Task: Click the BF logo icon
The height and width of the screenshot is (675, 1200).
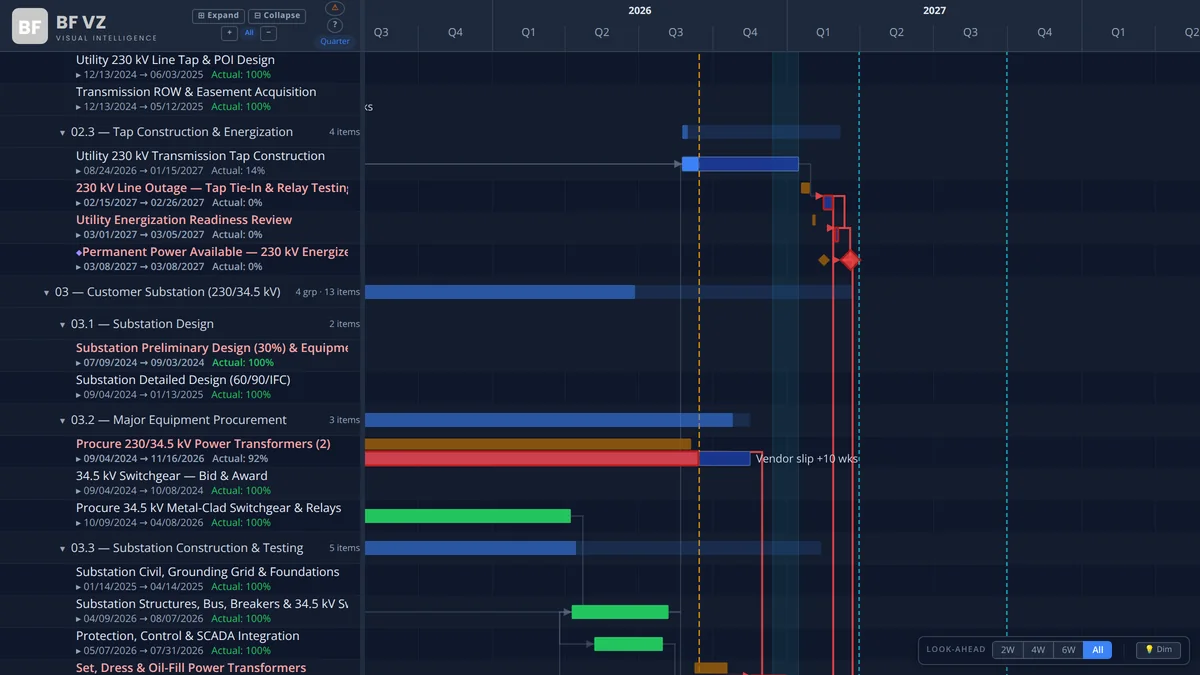Action: [x=30, y=26]
